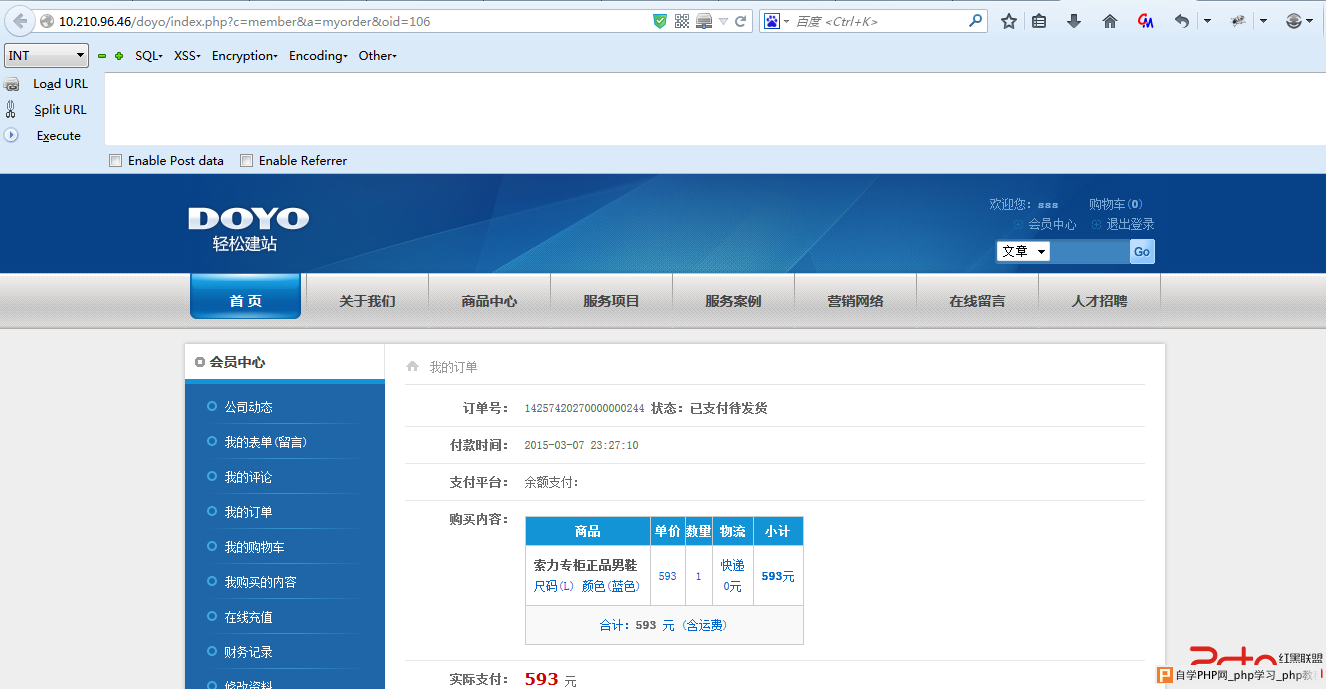Open the QR code icon in address bar
Viewport: 1326px width, 689px height.
[x=682, y=21]
